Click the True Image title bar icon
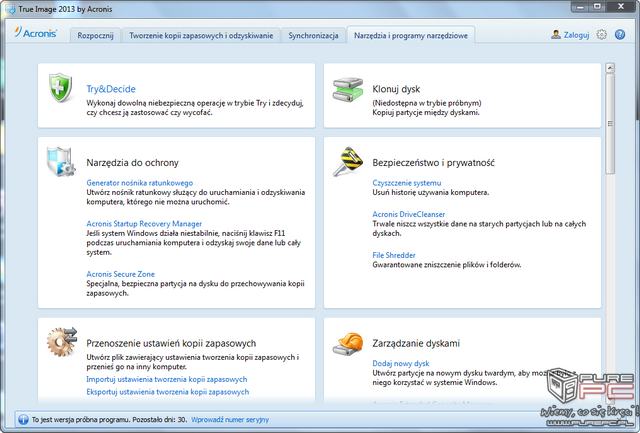 click(10, 9)
